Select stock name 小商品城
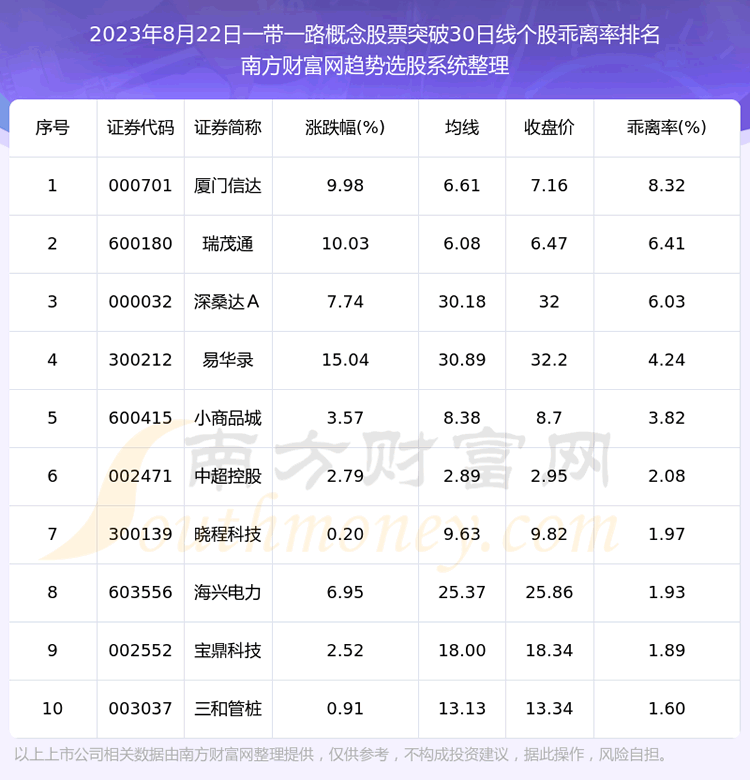Viewport: 750px width, 780px height. 228,418
